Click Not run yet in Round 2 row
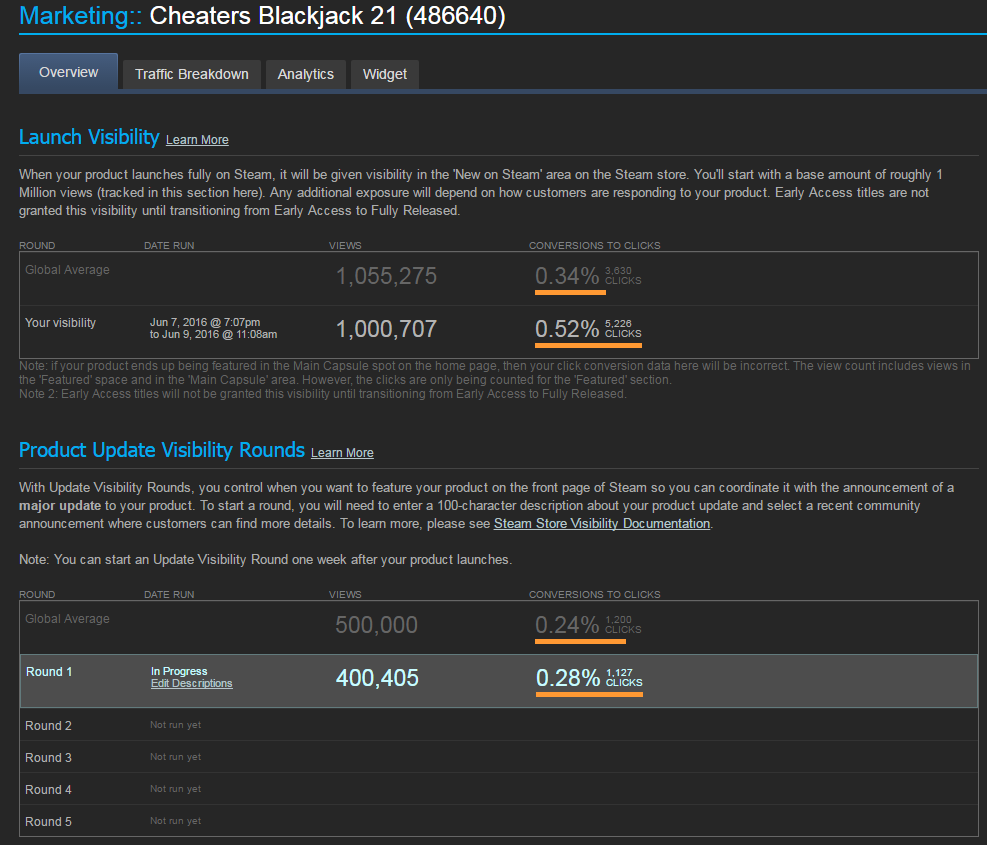987x845 pixels. 176,725
